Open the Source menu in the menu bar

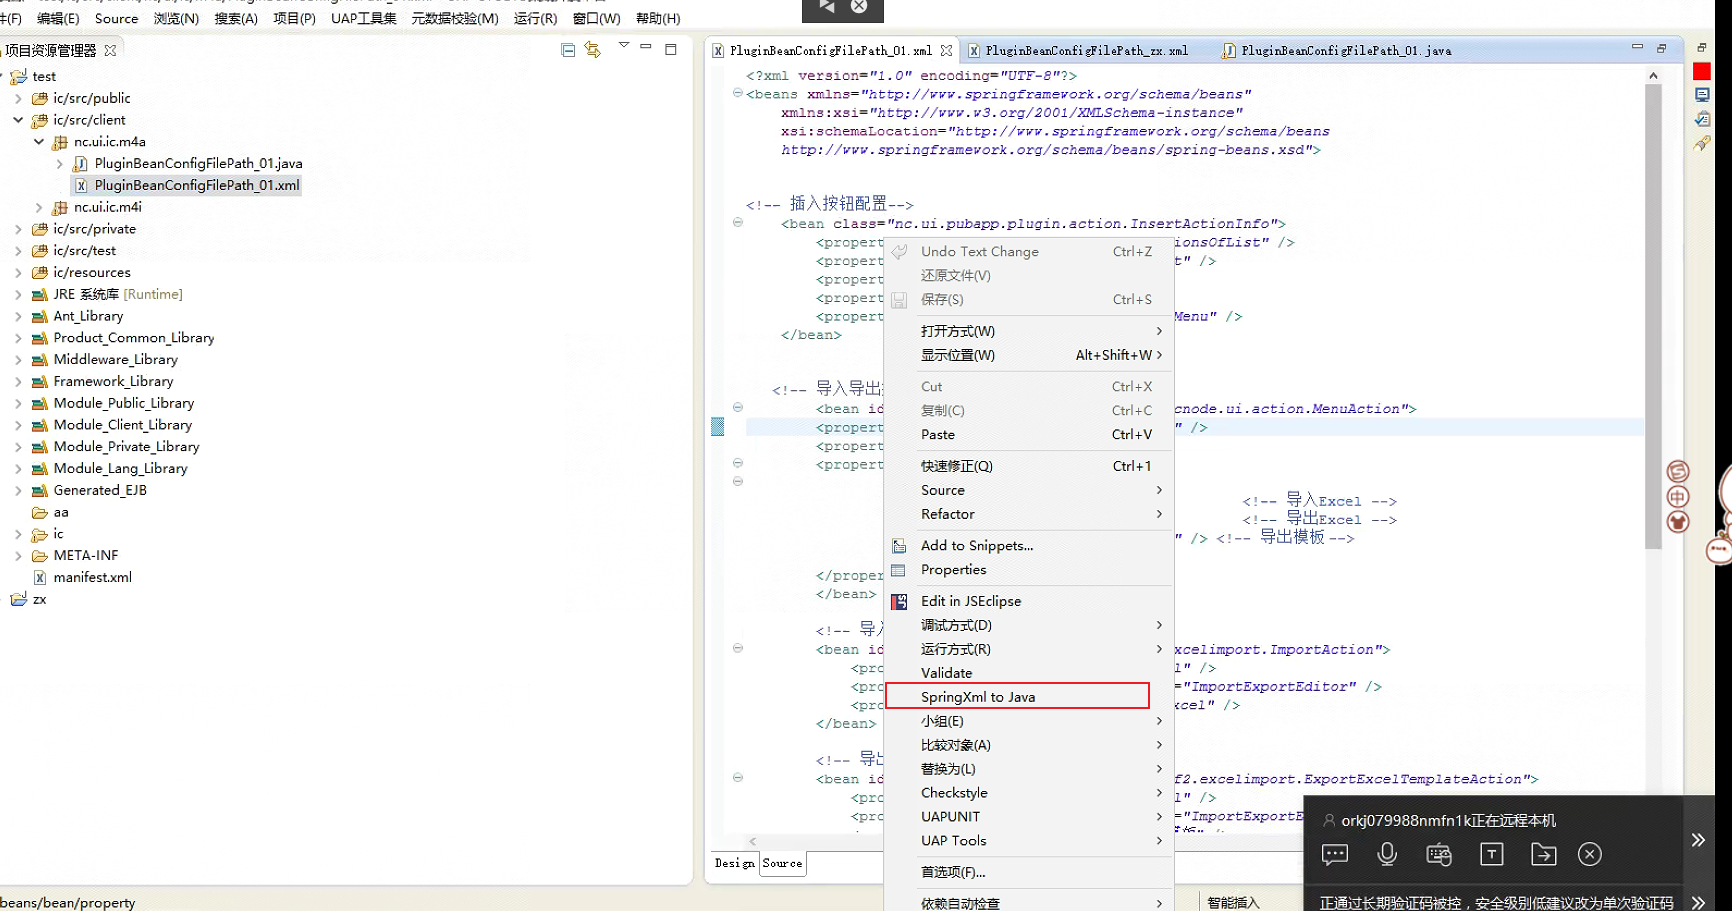[117, 18]
